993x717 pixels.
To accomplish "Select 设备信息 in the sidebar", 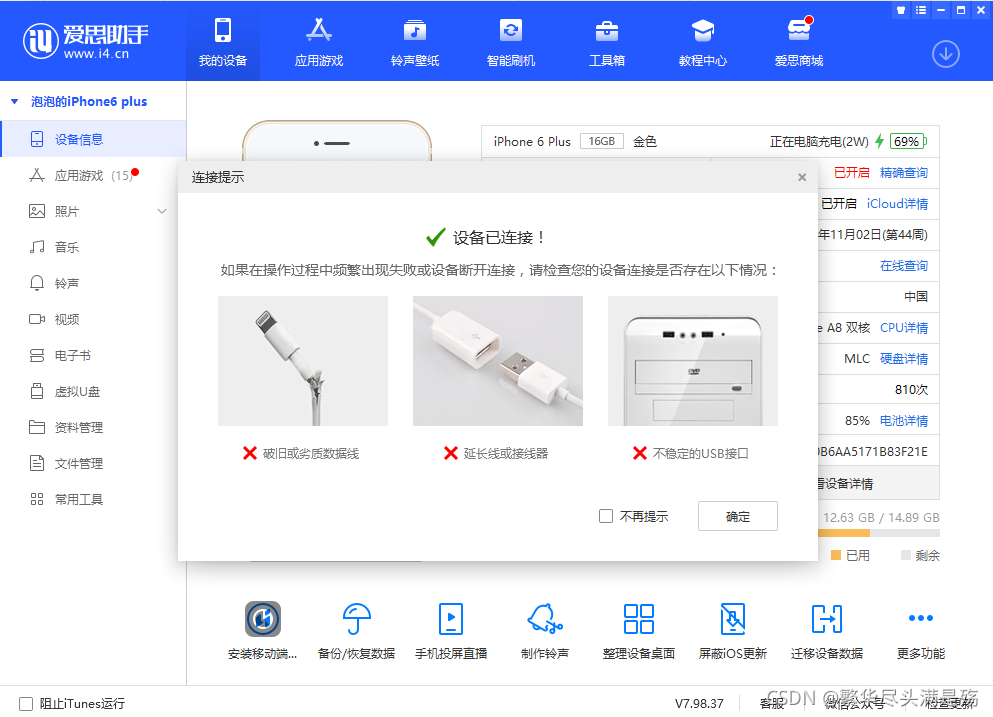I will click(x=93, y=139).
